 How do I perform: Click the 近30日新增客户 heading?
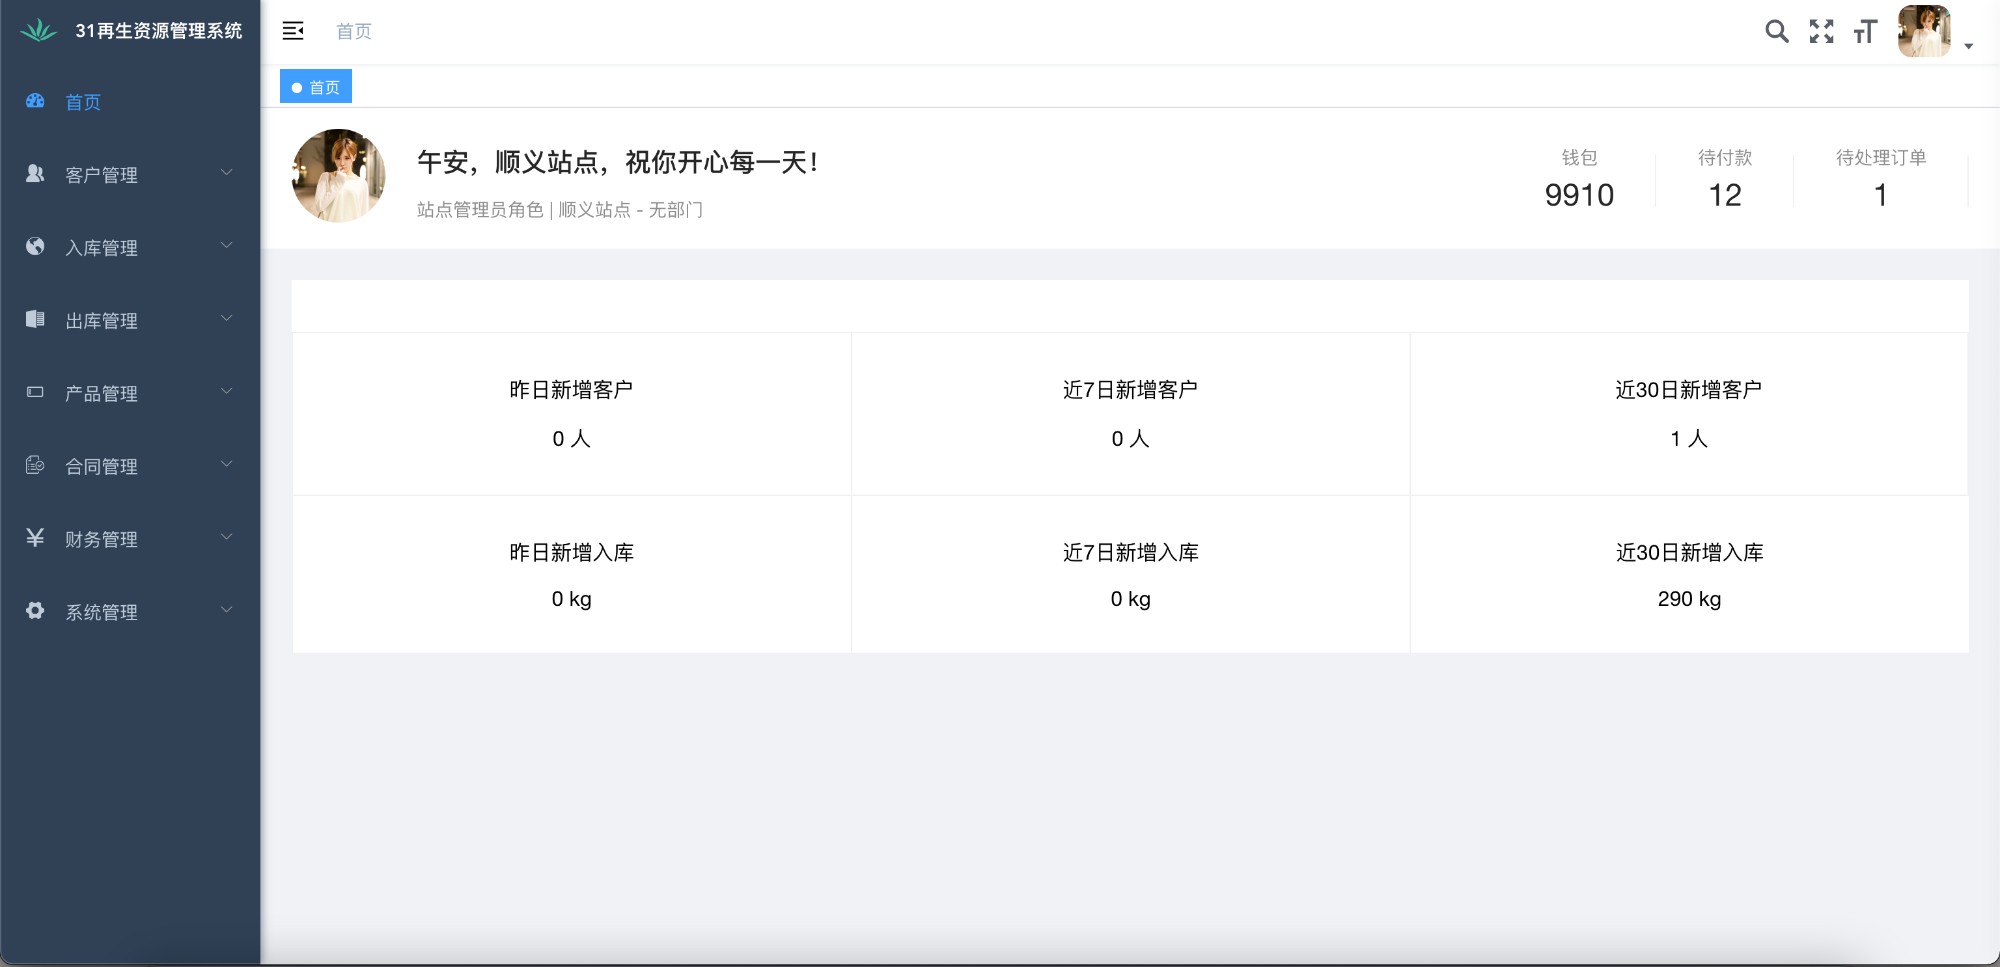1689,390
